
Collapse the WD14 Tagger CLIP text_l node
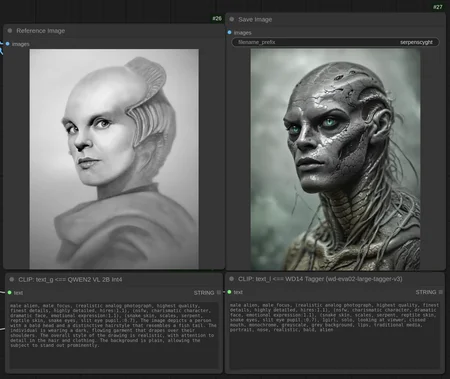[232, 279]
